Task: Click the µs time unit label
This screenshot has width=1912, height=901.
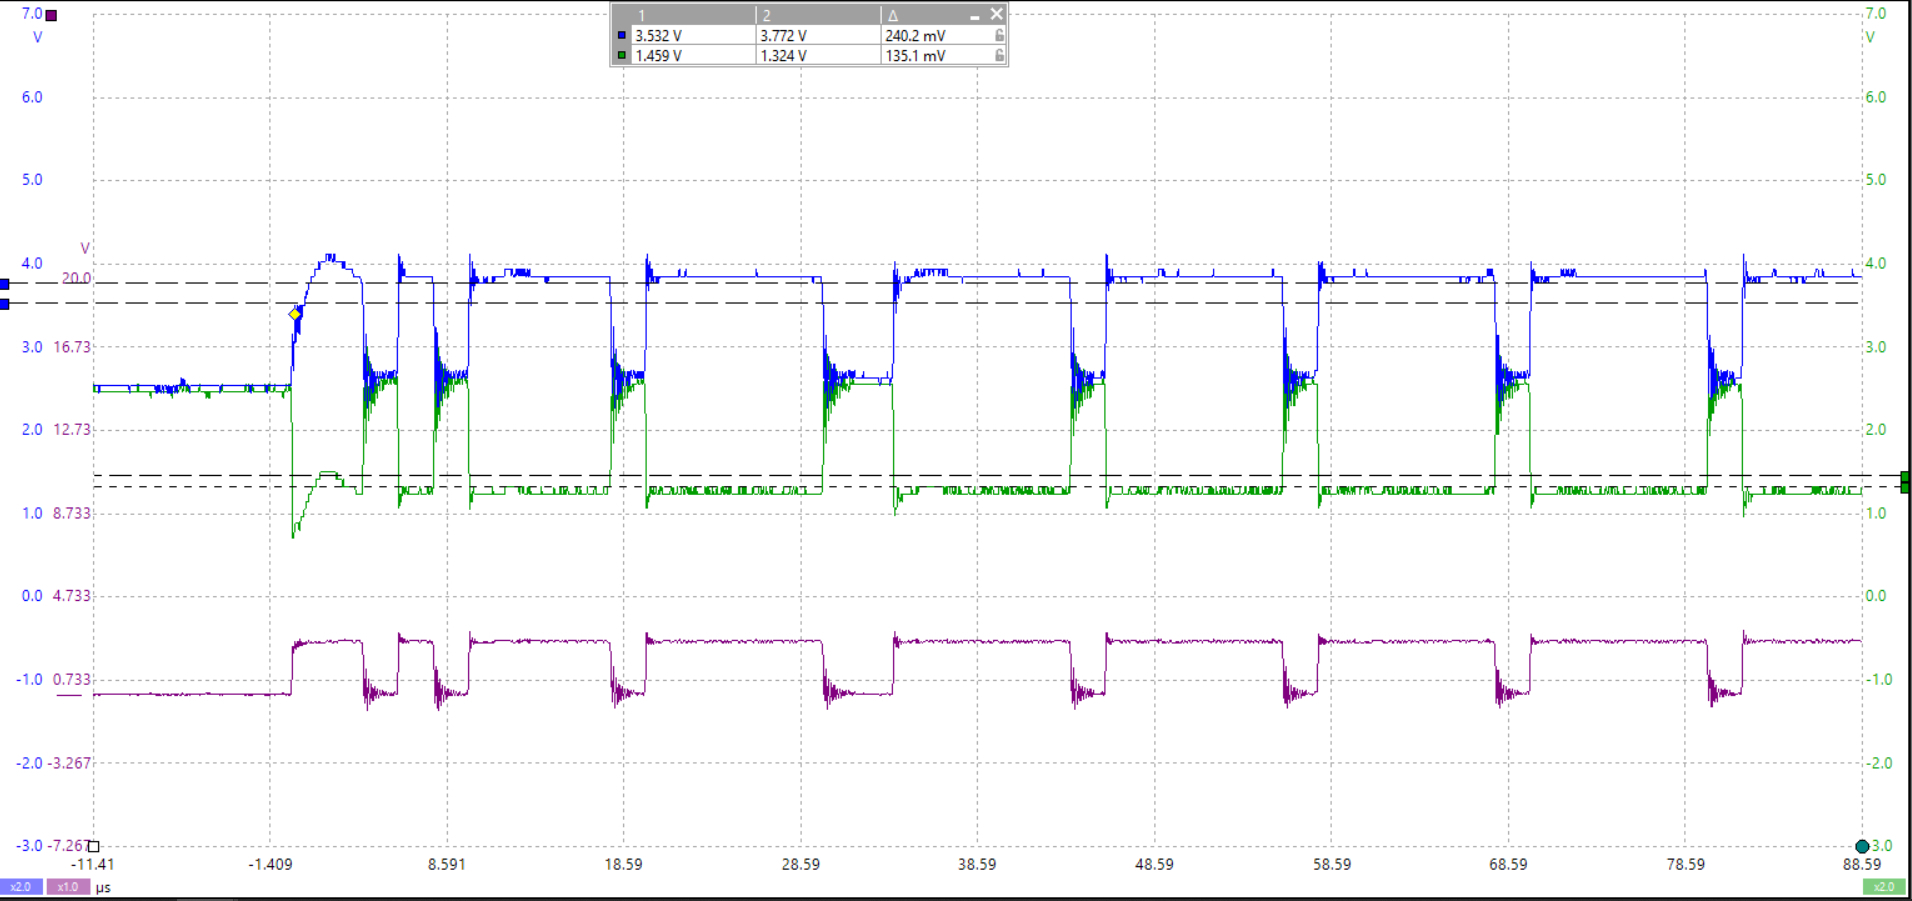Action: (103, 888)
